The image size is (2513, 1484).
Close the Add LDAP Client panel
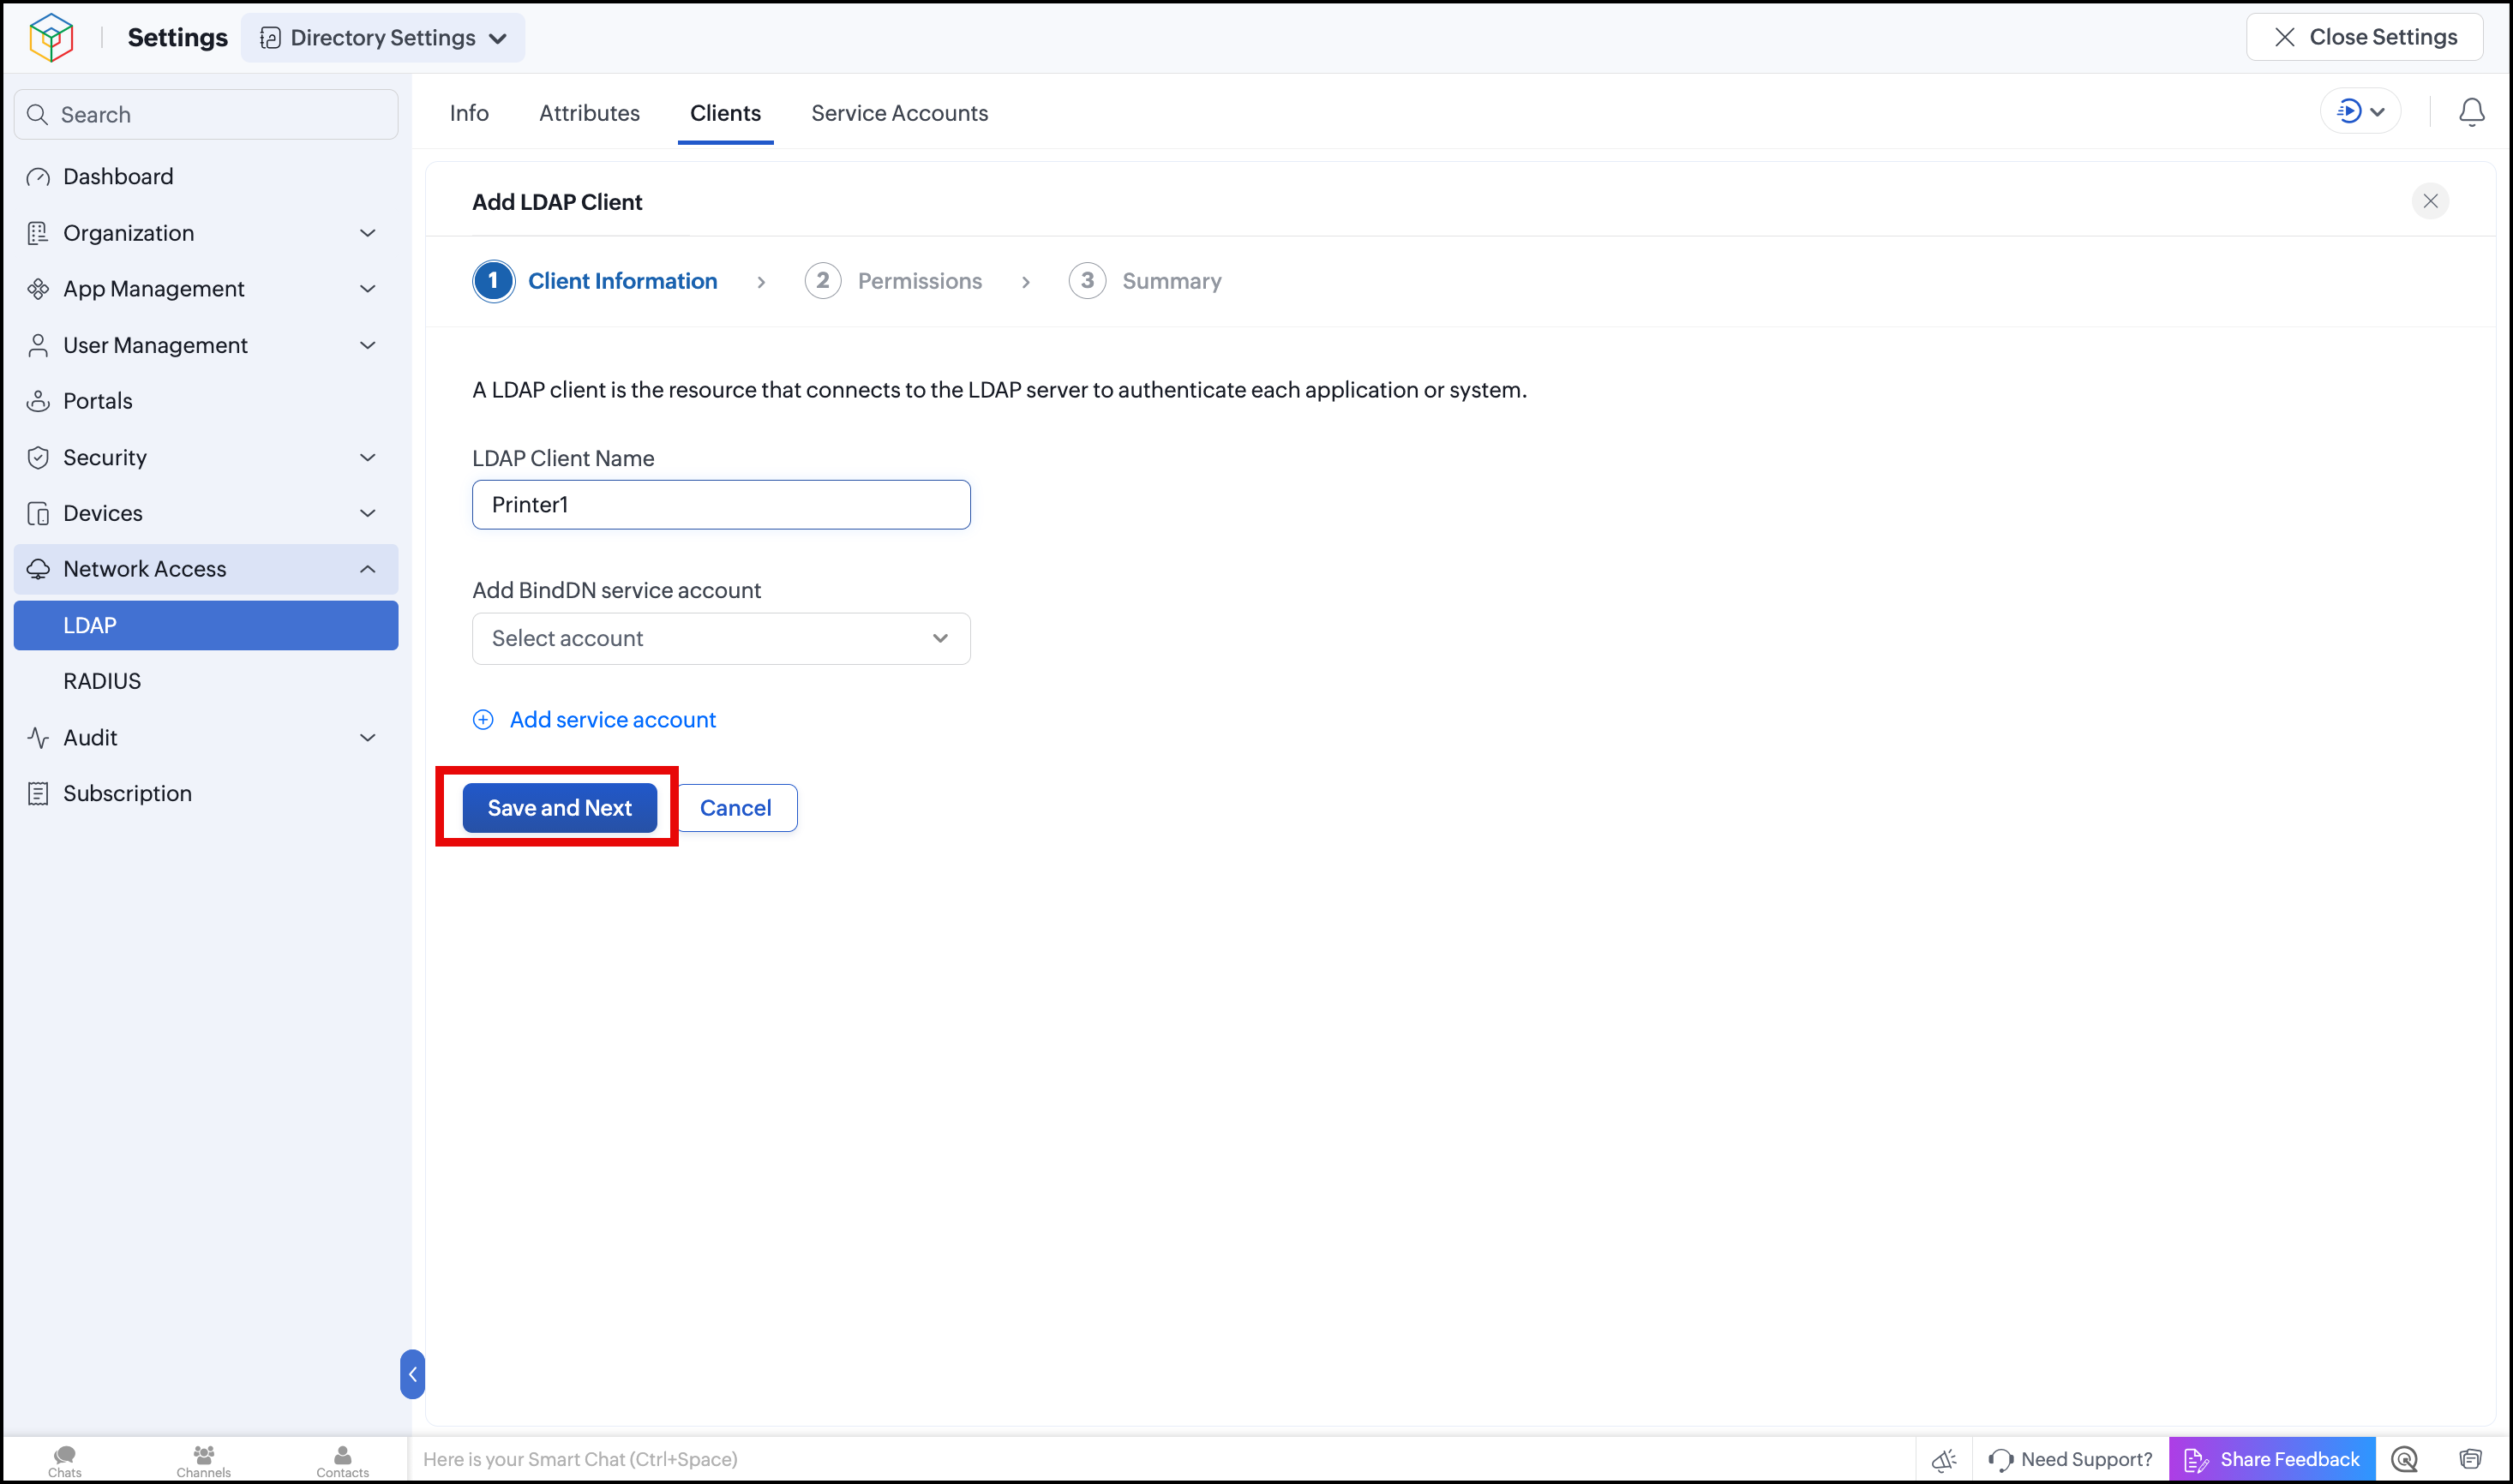pos(2430,201)
